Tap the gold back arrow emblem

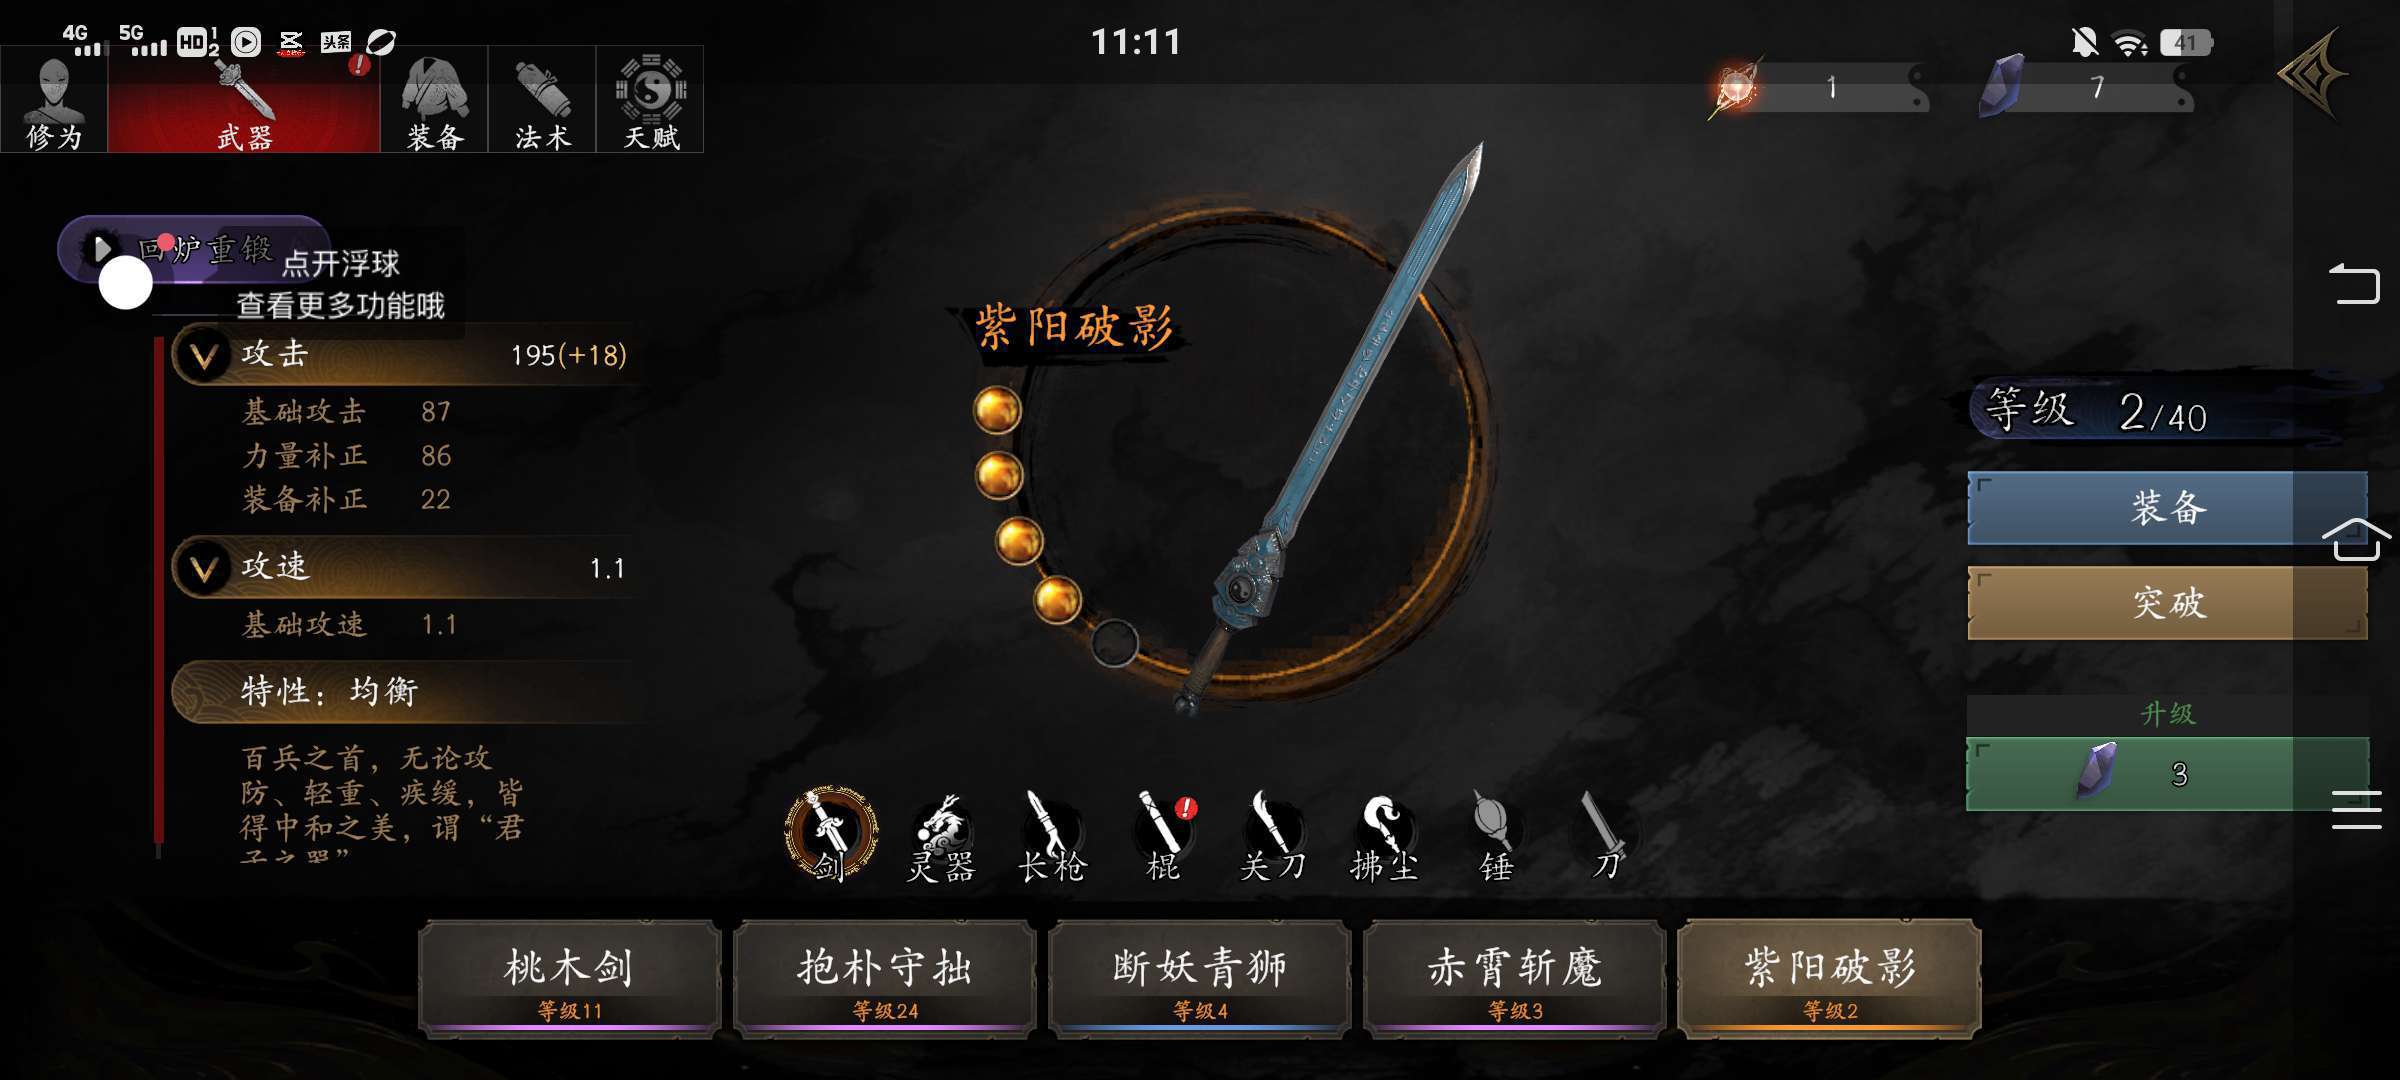[x=2312, y=75]
